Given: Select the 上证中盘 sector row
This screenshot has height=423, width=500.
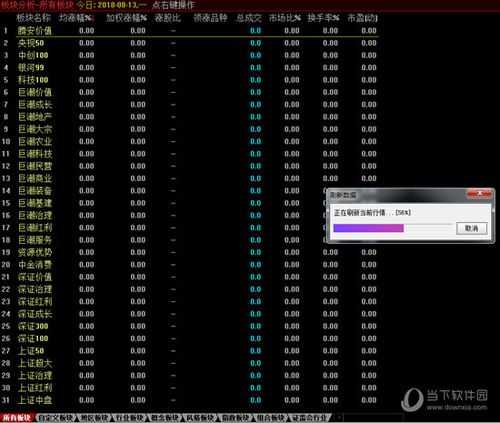Looking at the screenshot, I should [190, 400].
